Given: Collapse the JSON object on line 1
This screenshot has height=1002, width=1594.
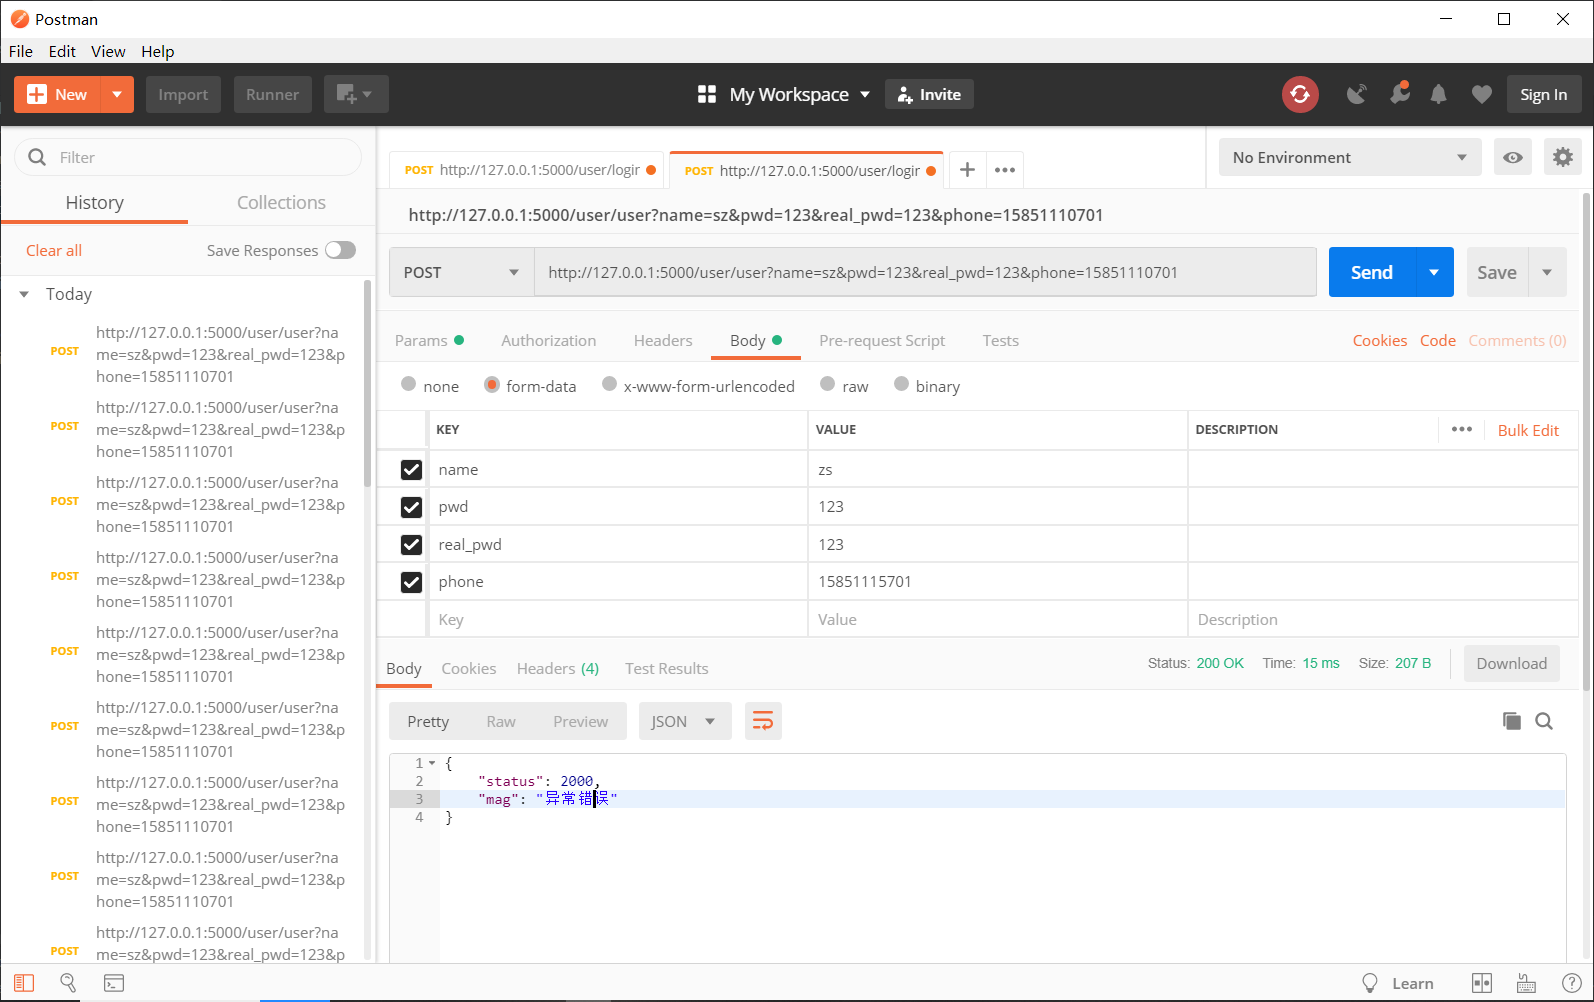Looking at the screenshot, I should [432, 763].
